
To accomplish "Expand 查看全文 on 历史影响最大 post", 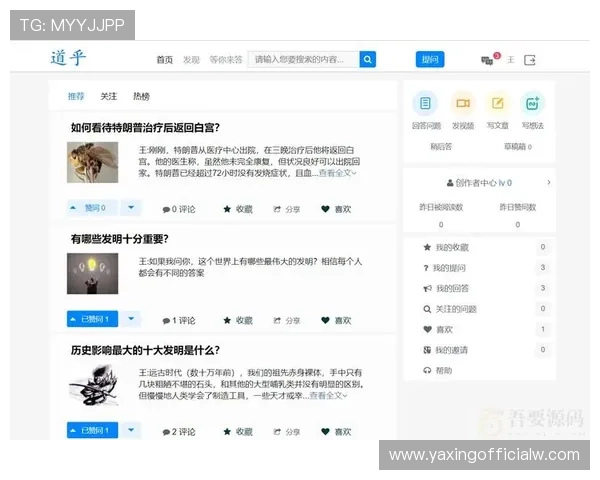I will [328, 395].
